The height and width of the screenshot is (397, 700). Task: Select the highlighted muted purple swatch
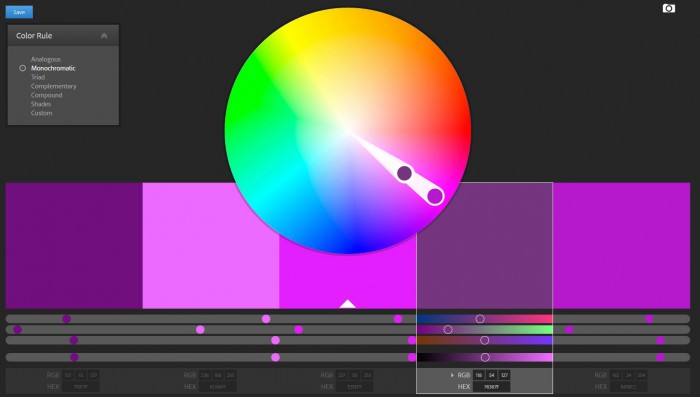coord(485,245)
